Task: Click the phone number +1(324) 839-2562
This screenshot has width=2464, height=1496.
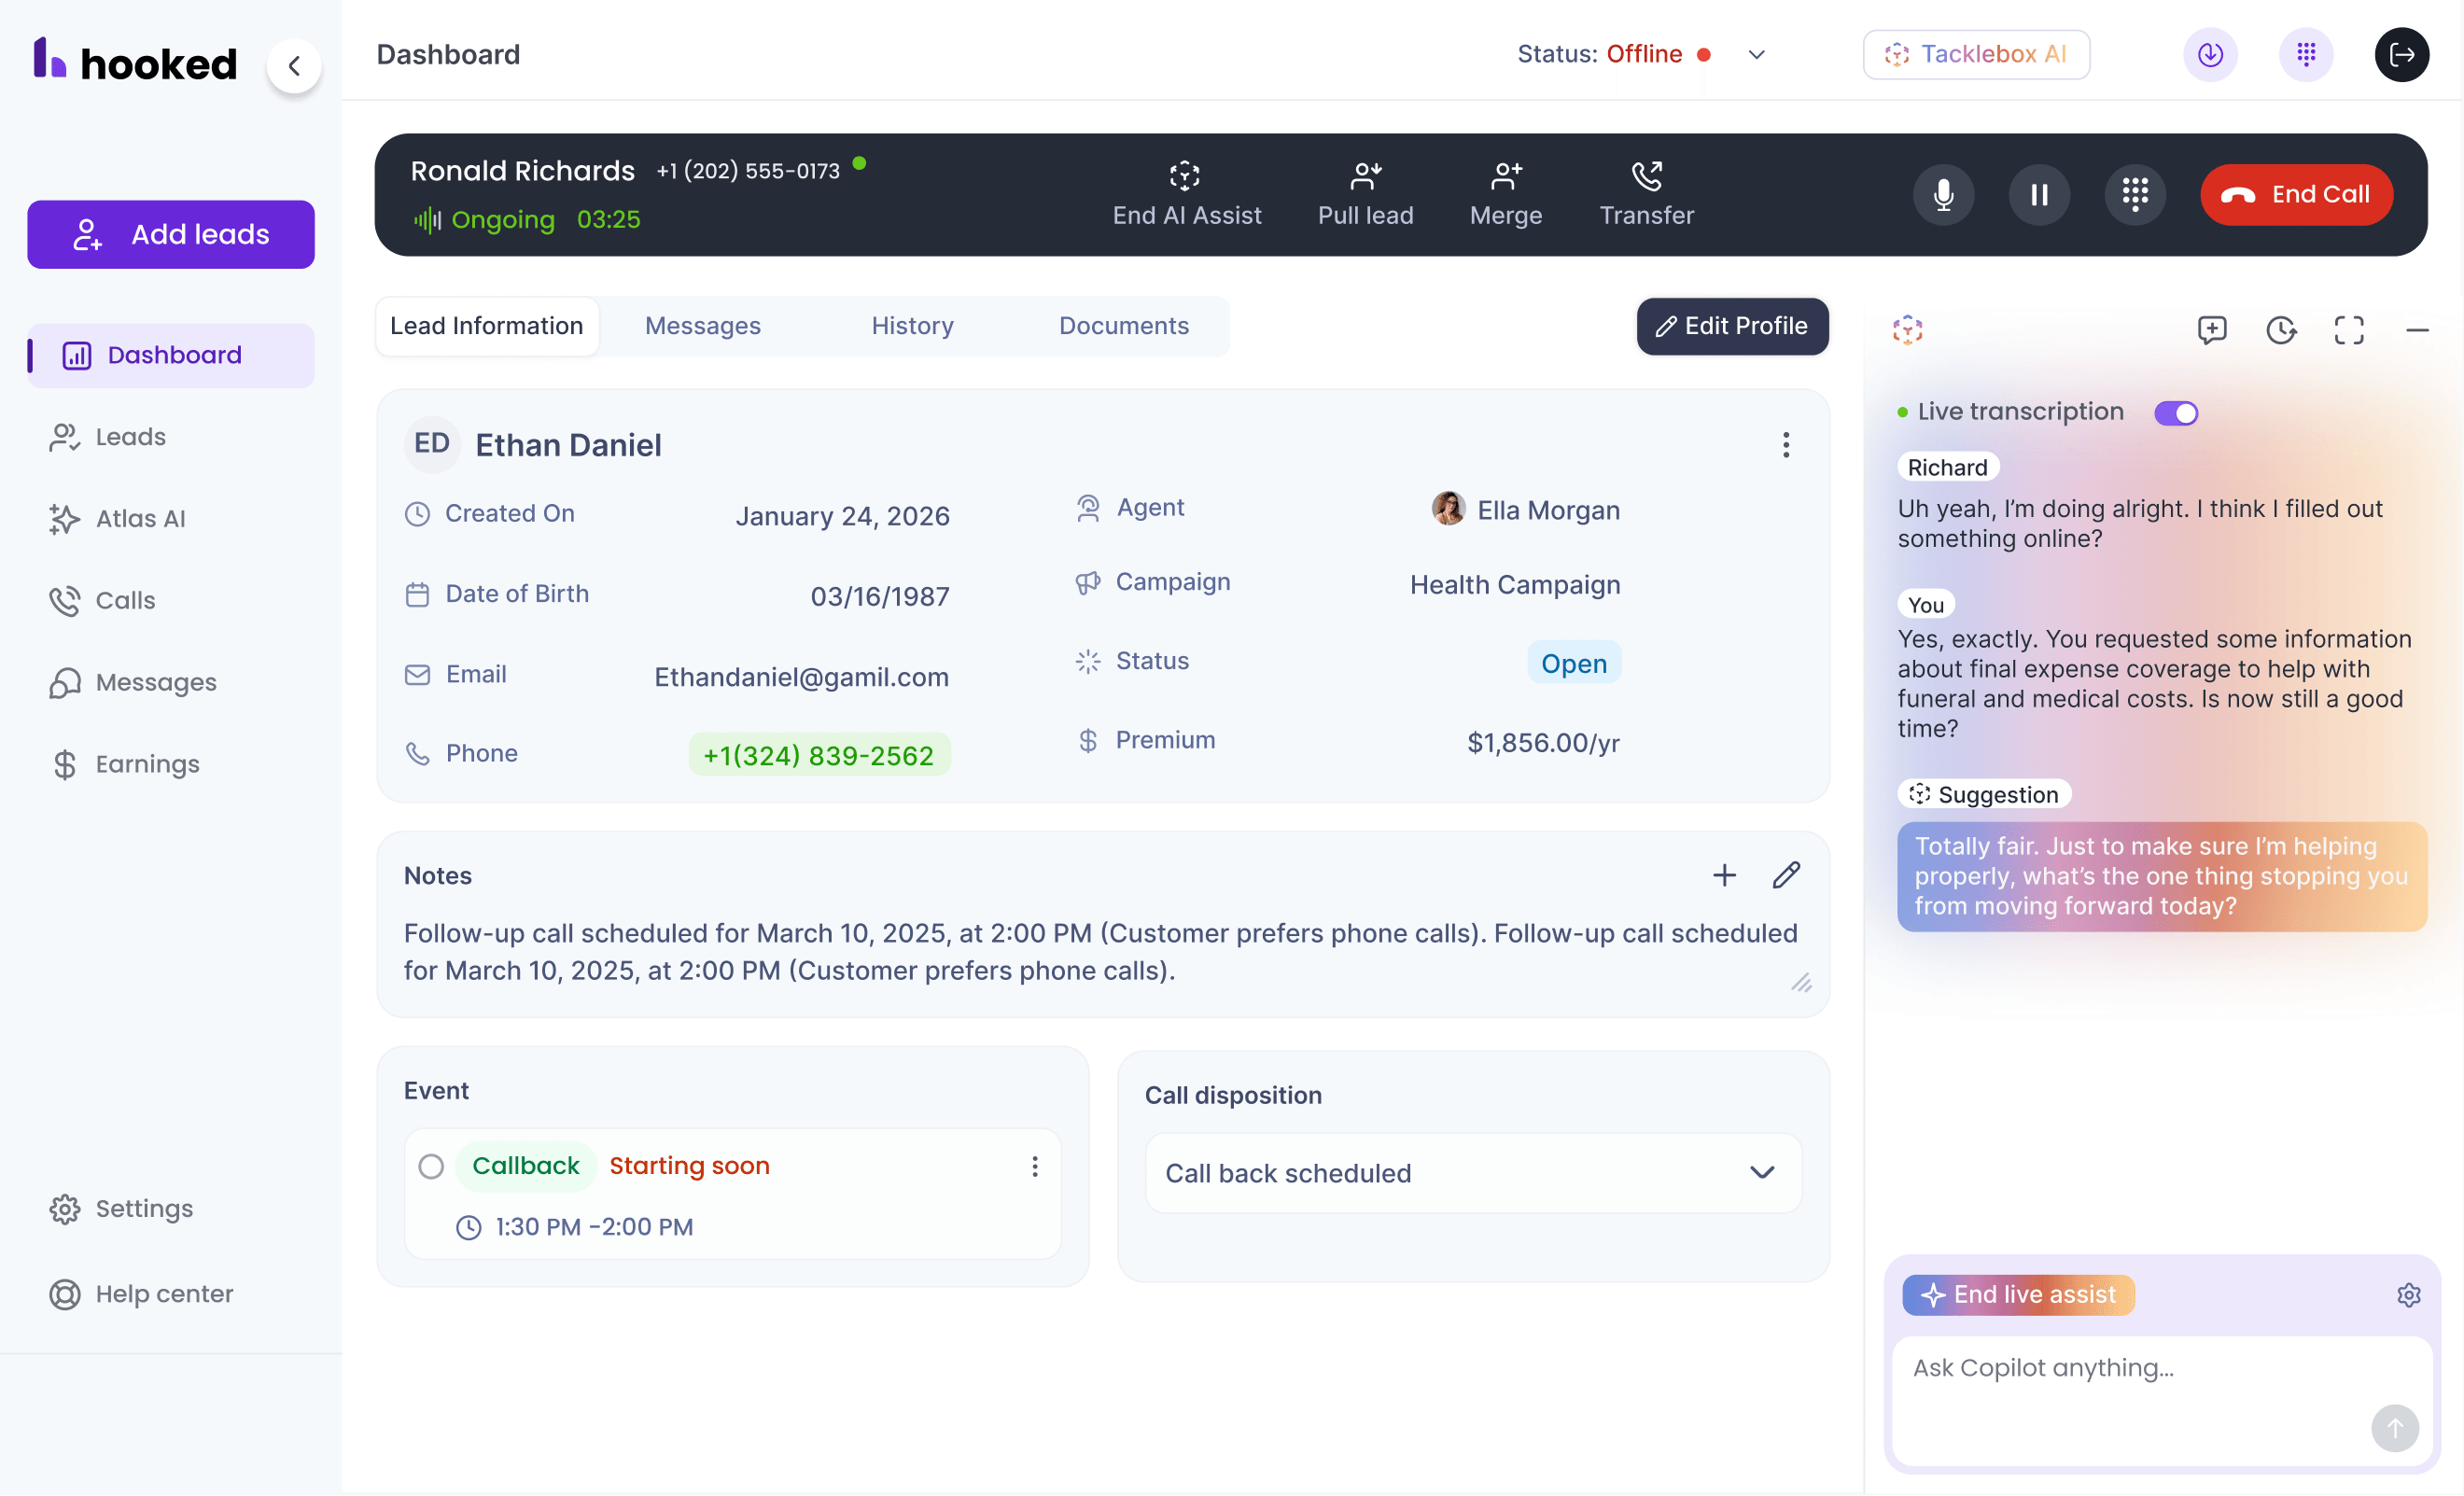Action: click(x=818, y=755)
